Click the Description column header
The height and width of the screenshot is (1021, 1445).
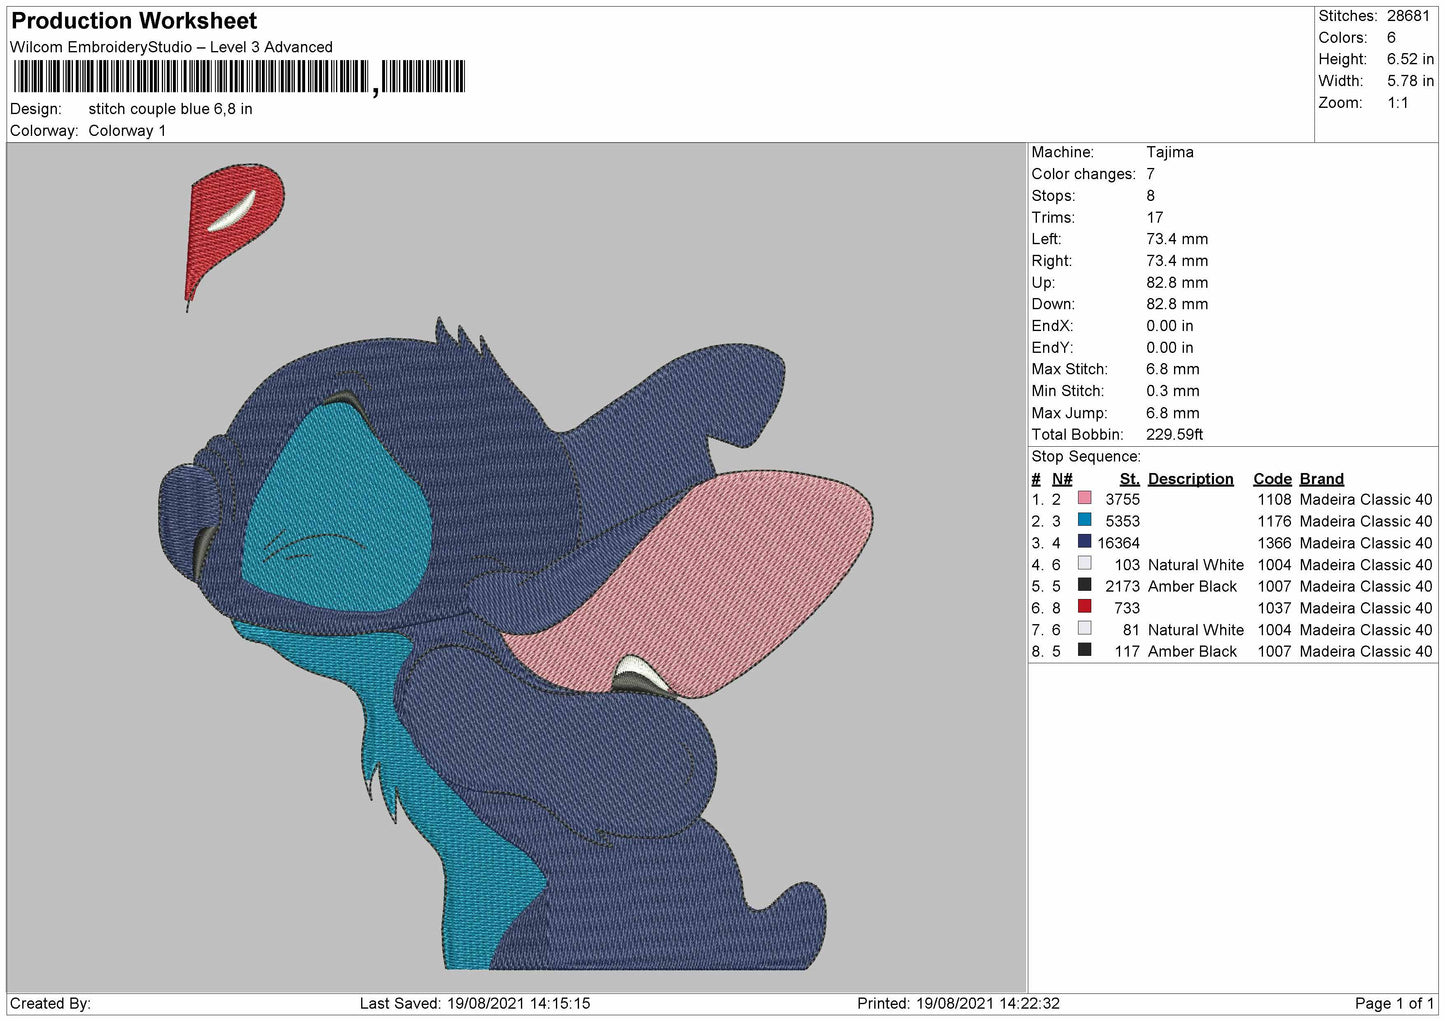[1190, 479]
